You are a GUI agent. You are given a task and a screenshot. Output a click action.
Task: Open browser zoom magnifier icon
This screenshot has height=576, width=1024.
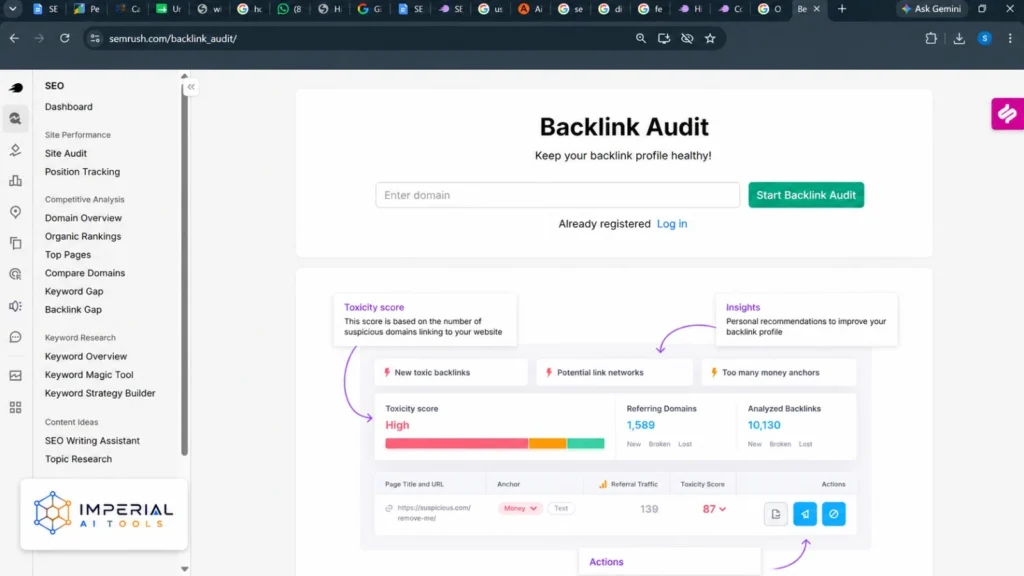(641, 39)
